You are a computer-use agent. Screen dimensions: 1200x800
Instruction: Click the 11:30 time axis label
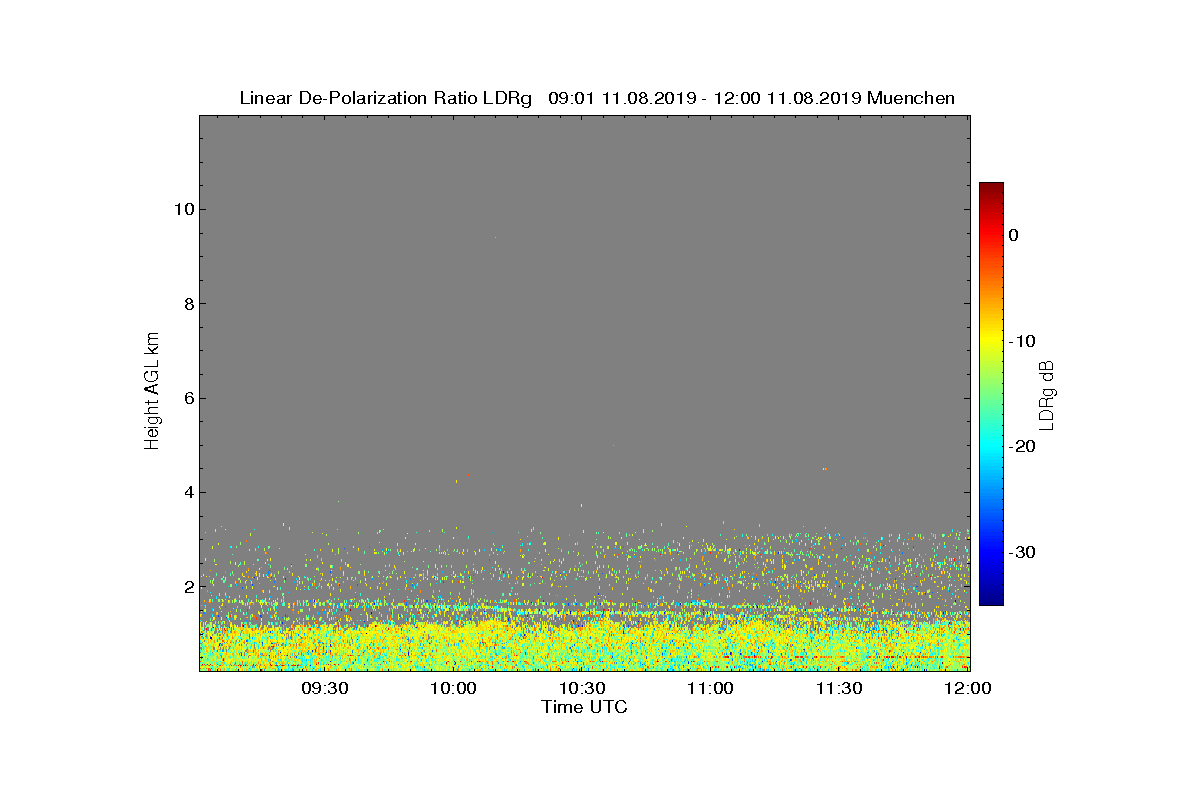tap(840, 688)
